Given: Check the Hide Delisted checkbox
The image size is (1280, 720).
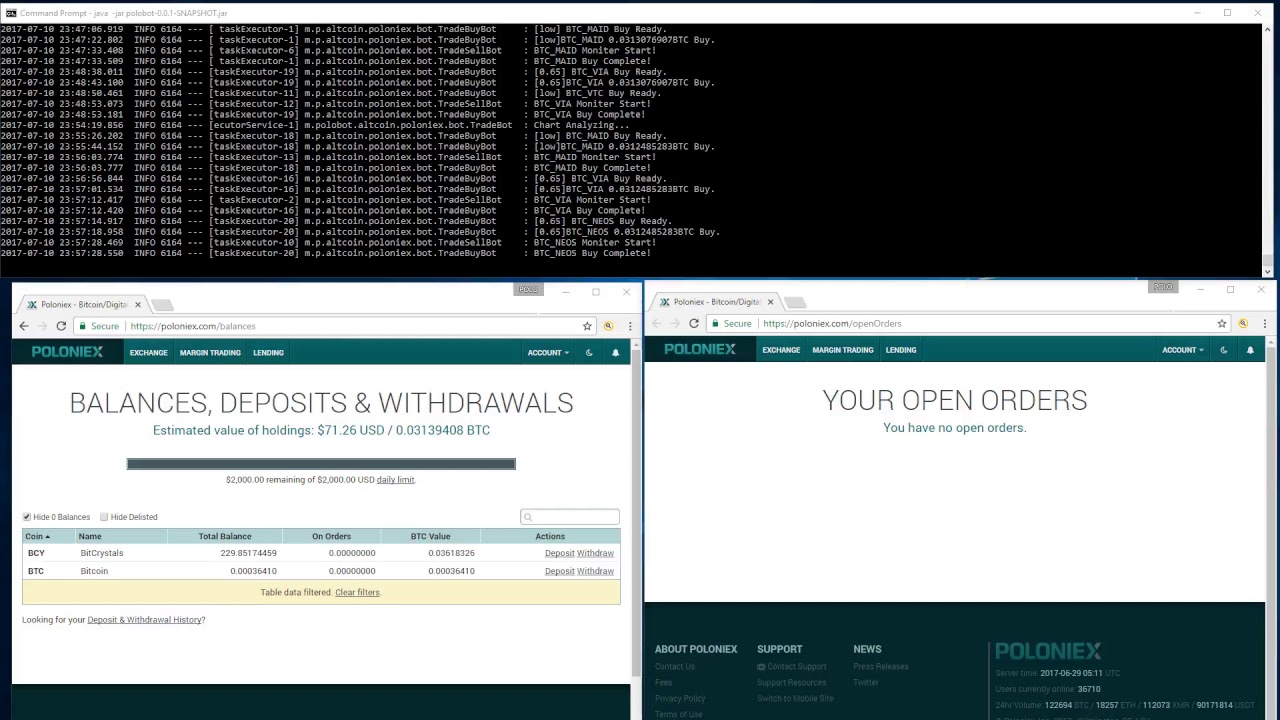Looking at the screenshot, I should [x=104, y=517].
